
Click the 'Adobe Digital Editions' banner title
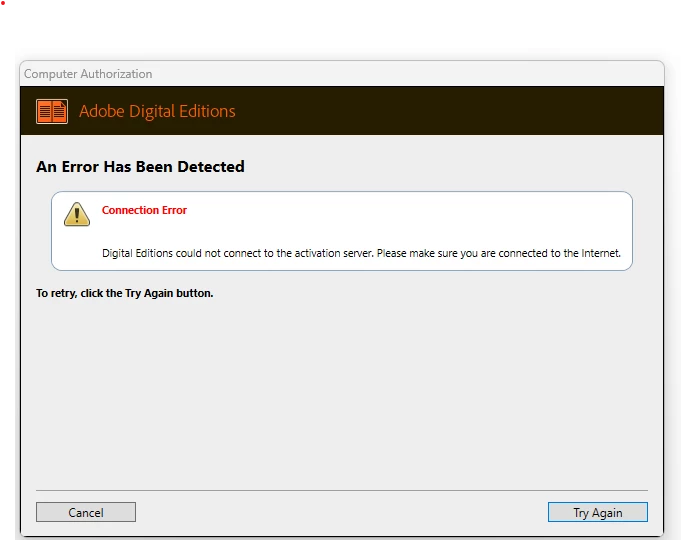(157, 111)
